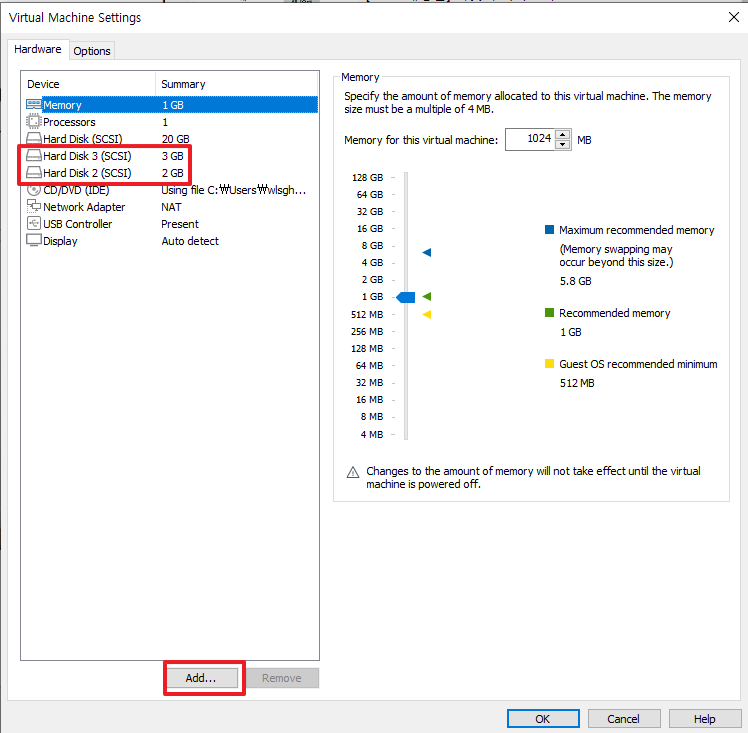748x733 pixels.
Task: Click the Add... button
Action: tap(201, 678)
